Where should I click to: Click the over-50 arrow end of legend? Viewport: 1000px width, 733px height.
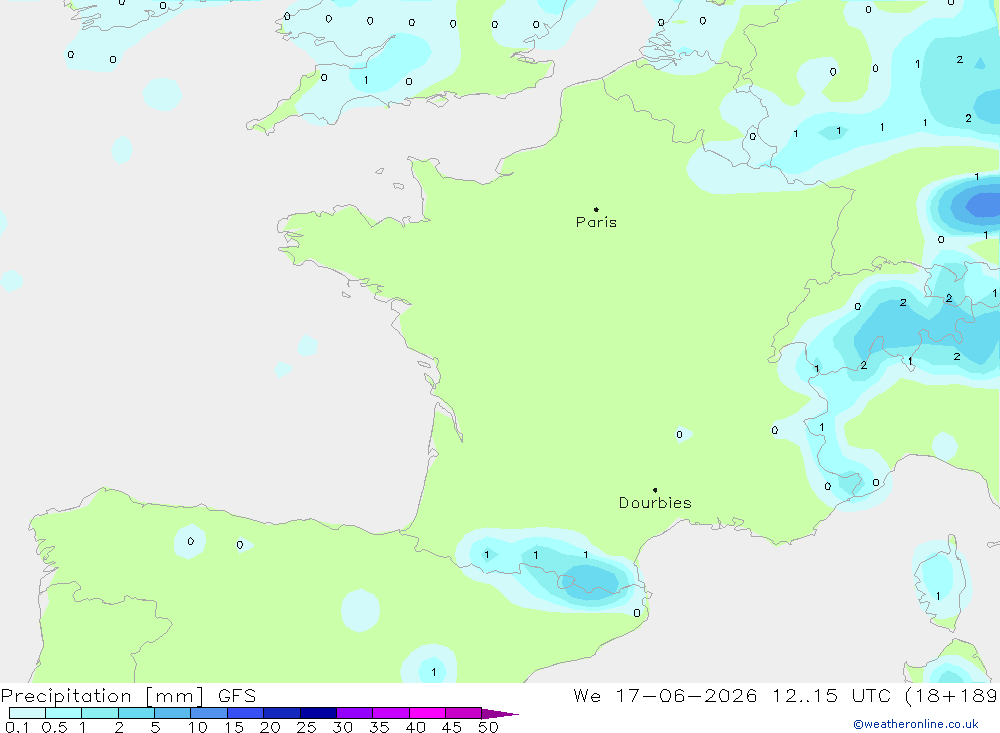[x=499, y=713]
